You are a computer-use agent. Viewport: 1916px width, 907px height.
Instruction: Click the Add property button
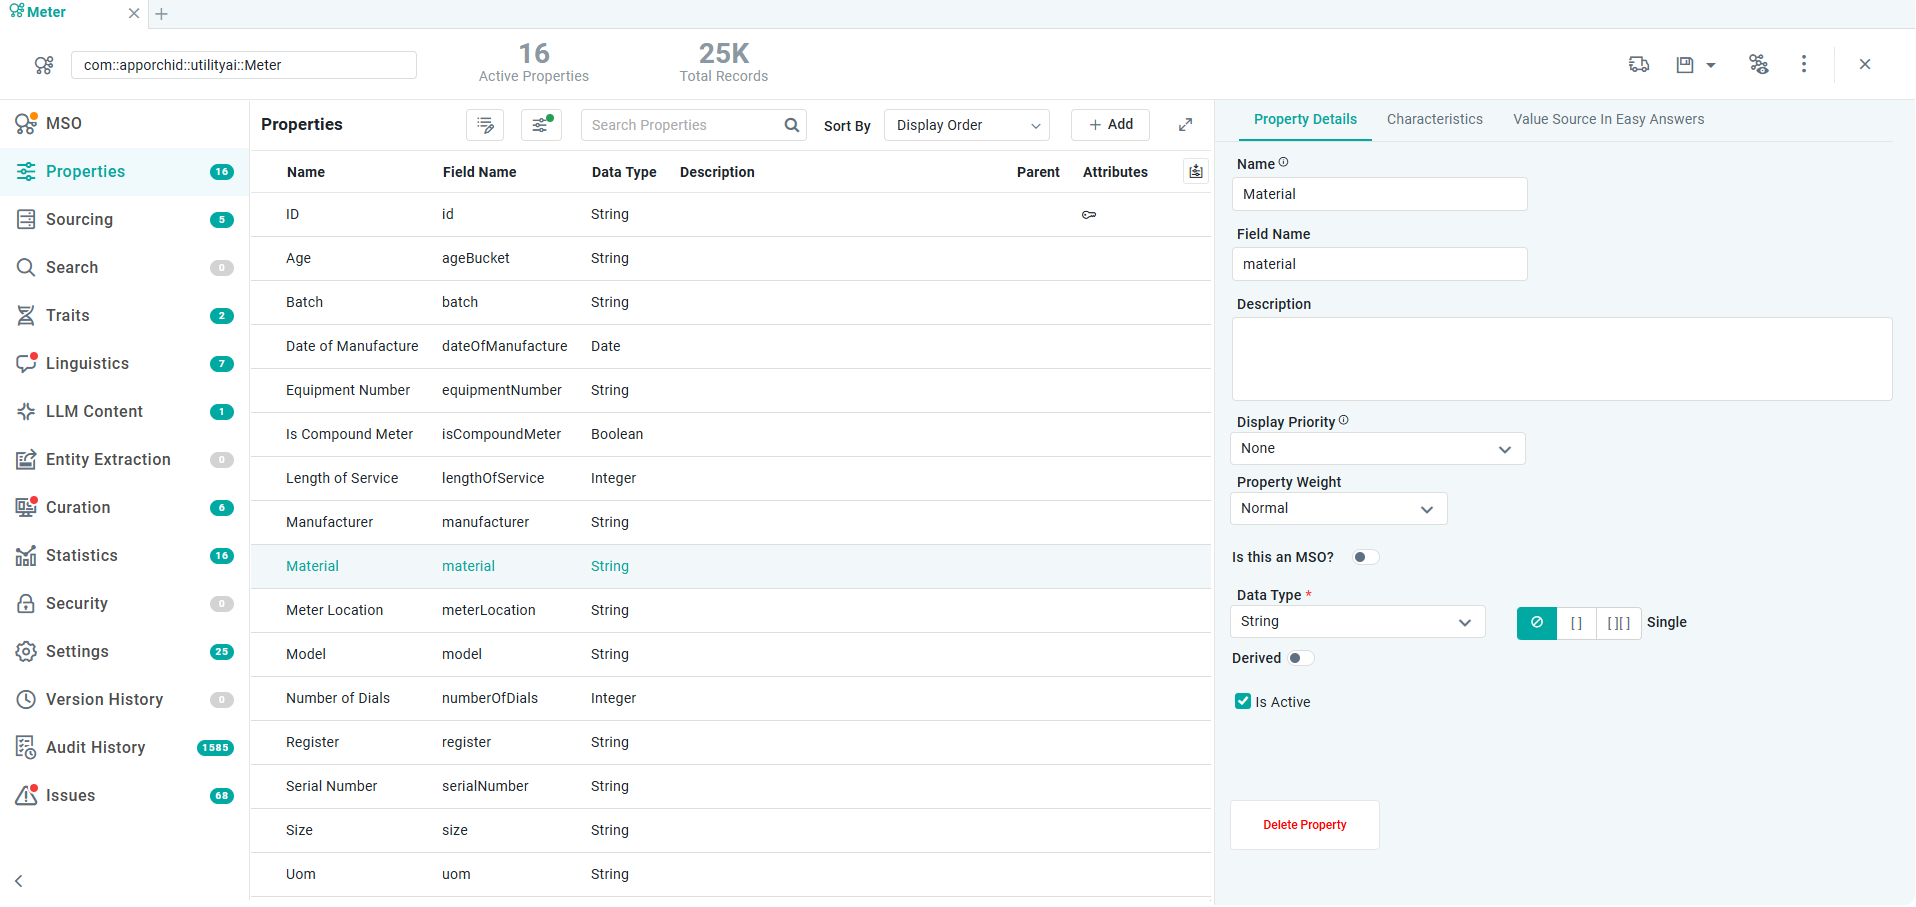pos(1110,125)
